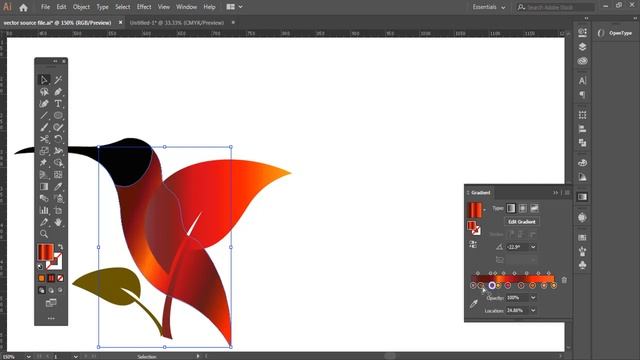Open gradient presets dropdown arrow
The height and width of the screenshot is (360, 640).
484,210
